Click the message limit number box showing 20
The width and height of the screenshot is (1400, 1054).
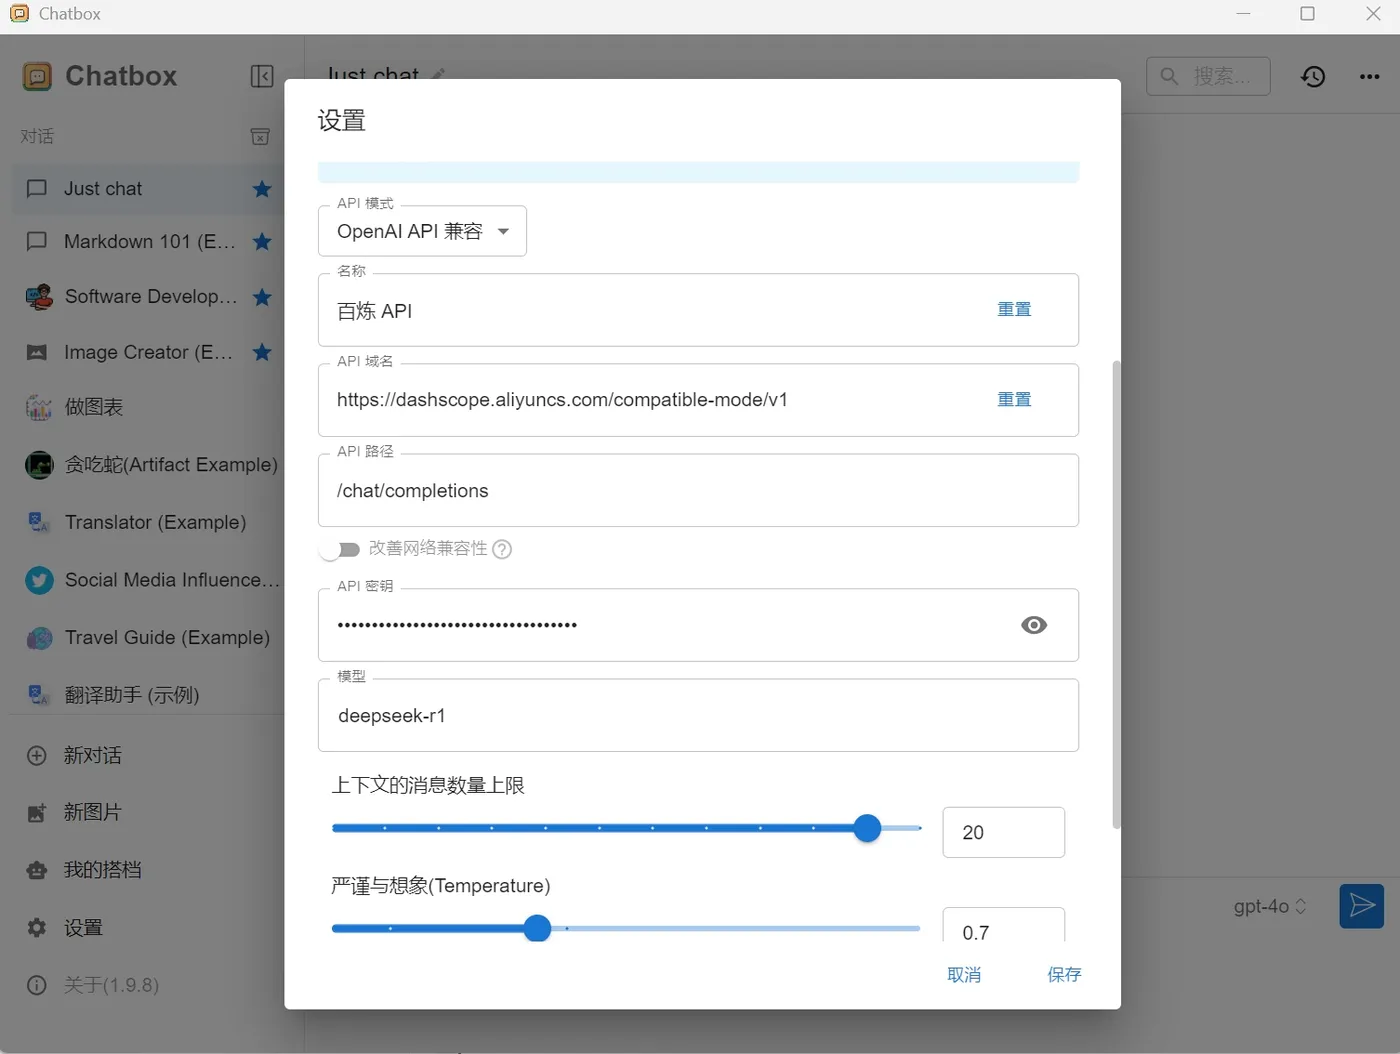pos(1003,832)
